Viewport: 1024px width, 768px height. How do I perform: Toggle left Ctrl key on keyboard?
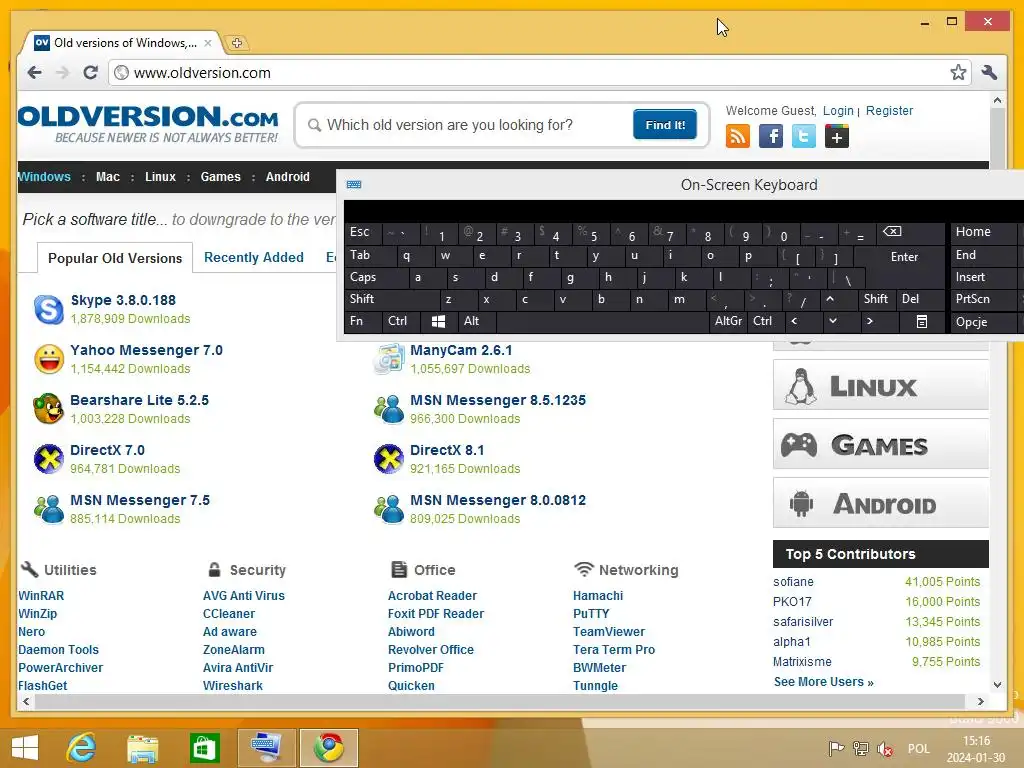tap(400, 321)
